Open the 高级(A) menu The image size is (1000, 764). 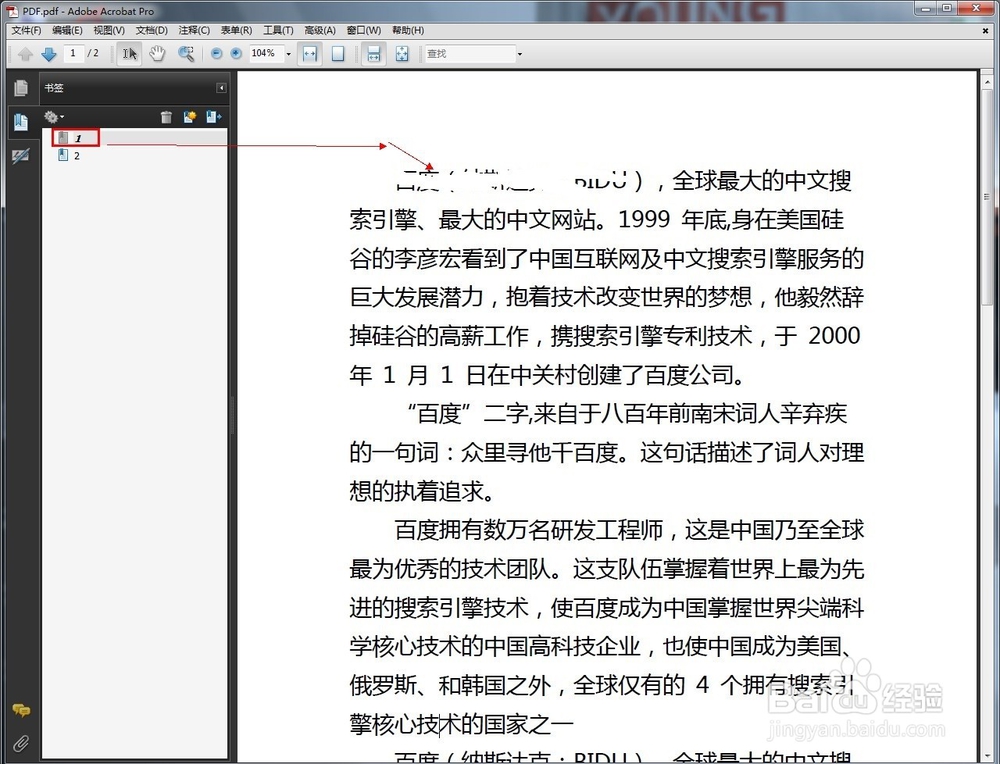320,30
